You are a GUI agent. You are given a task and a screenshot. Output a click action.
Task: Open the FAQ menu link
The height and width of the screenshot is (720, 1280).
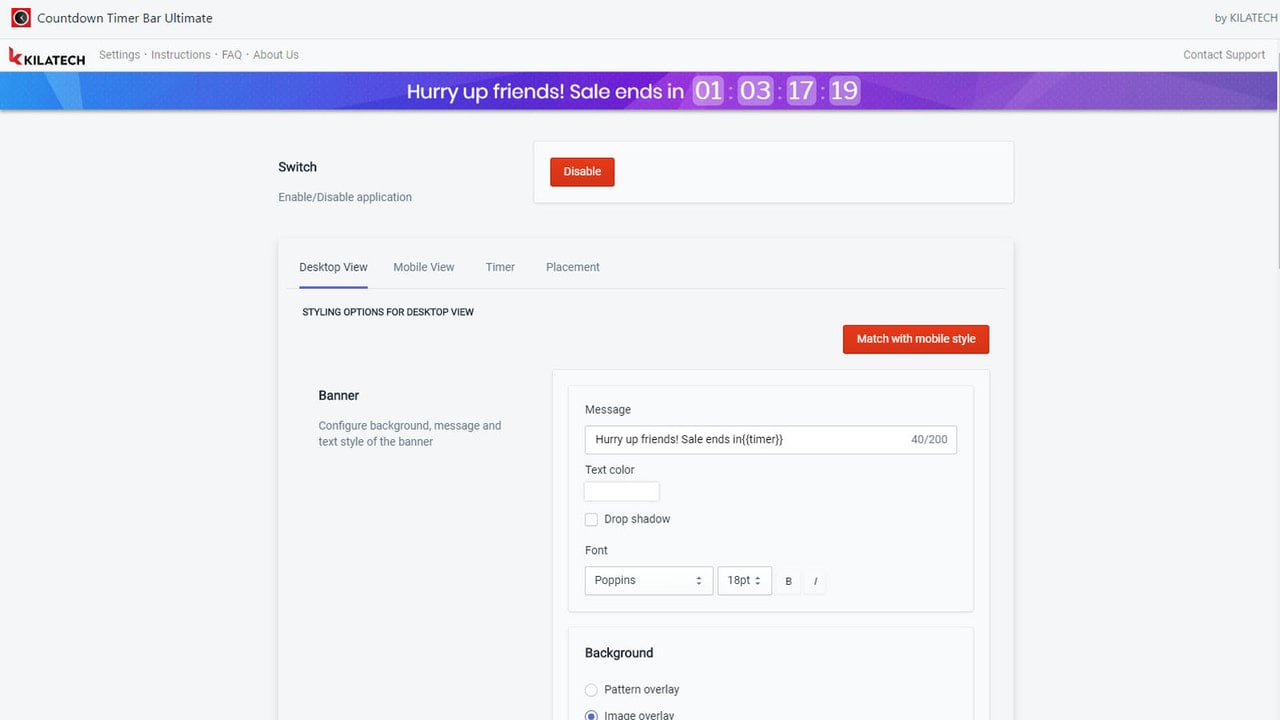232,55
